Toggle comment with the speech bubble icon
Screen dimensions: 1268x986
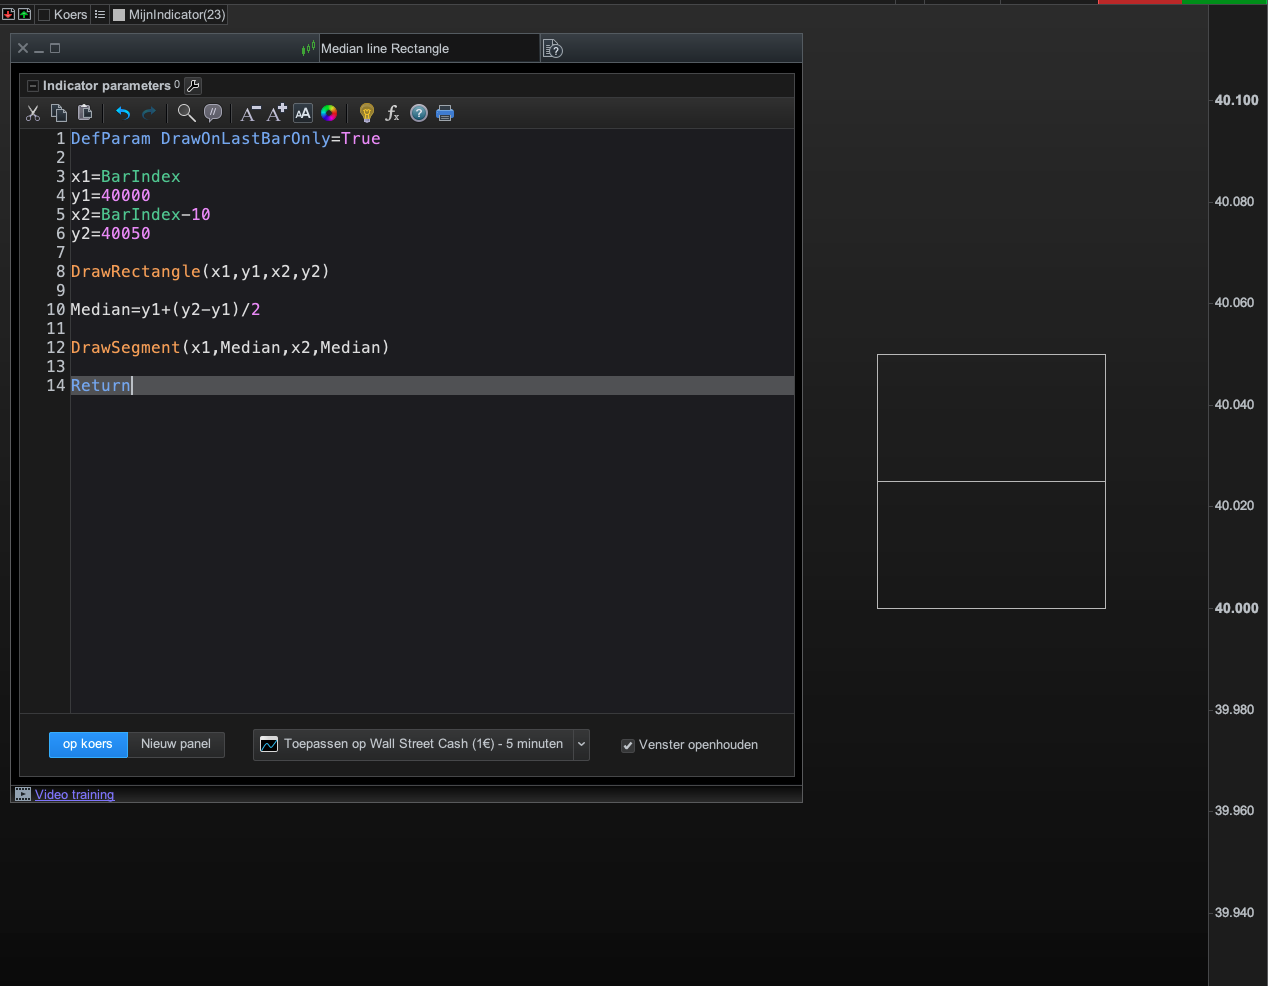coord(213,113)
